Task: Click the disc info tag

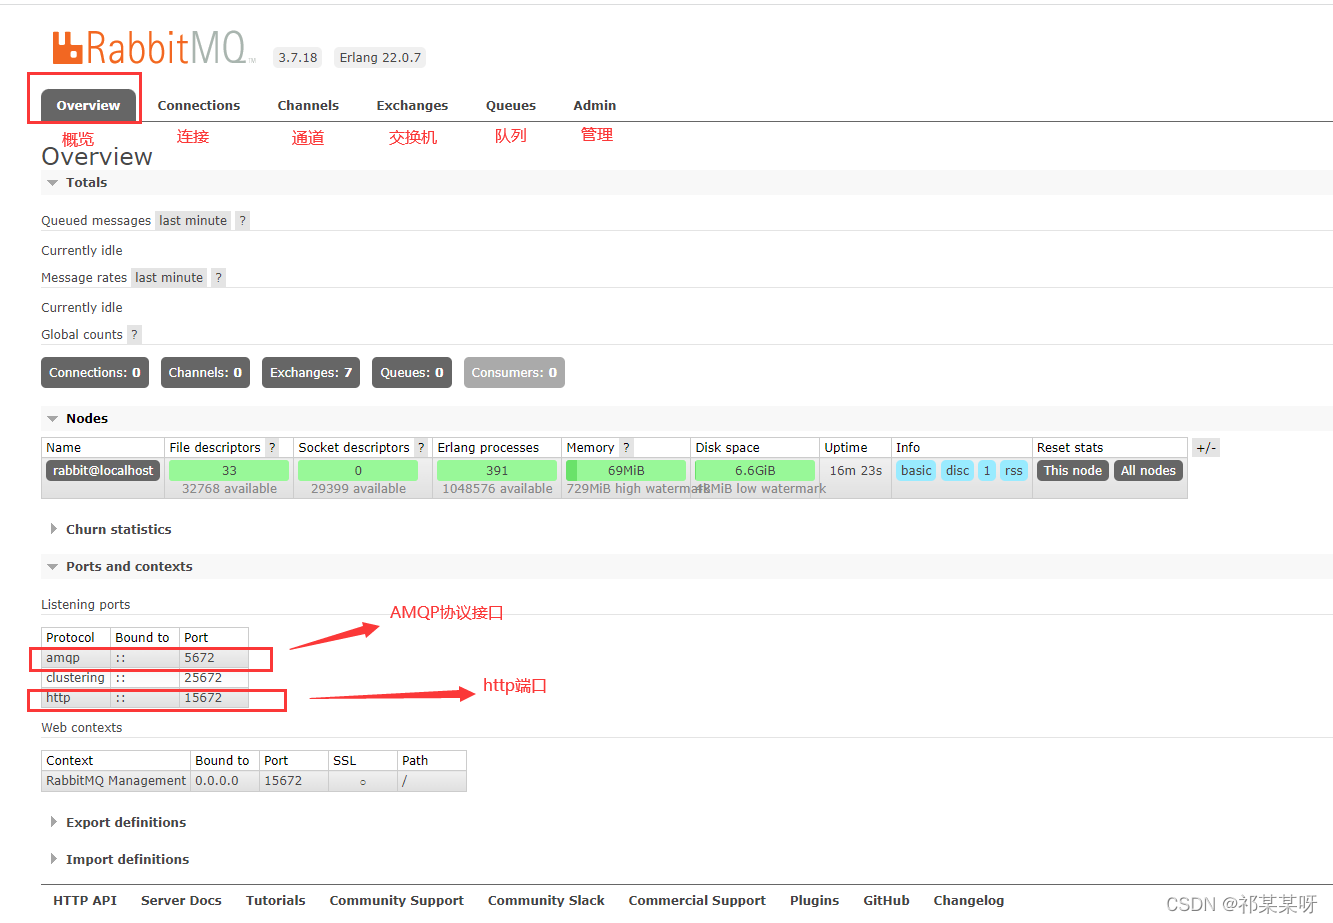Action: click(958, 471)
